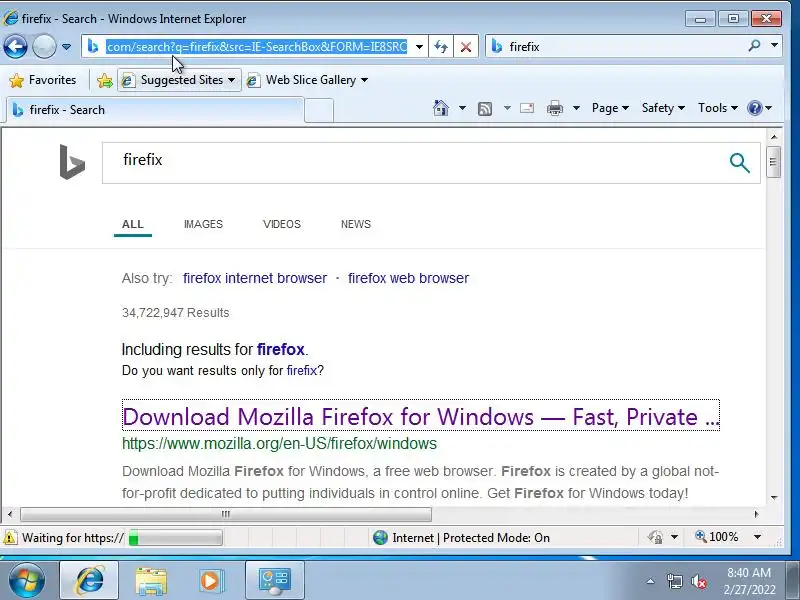
Task: Click the greyed Forward arrow button
Action: [44, 46]
